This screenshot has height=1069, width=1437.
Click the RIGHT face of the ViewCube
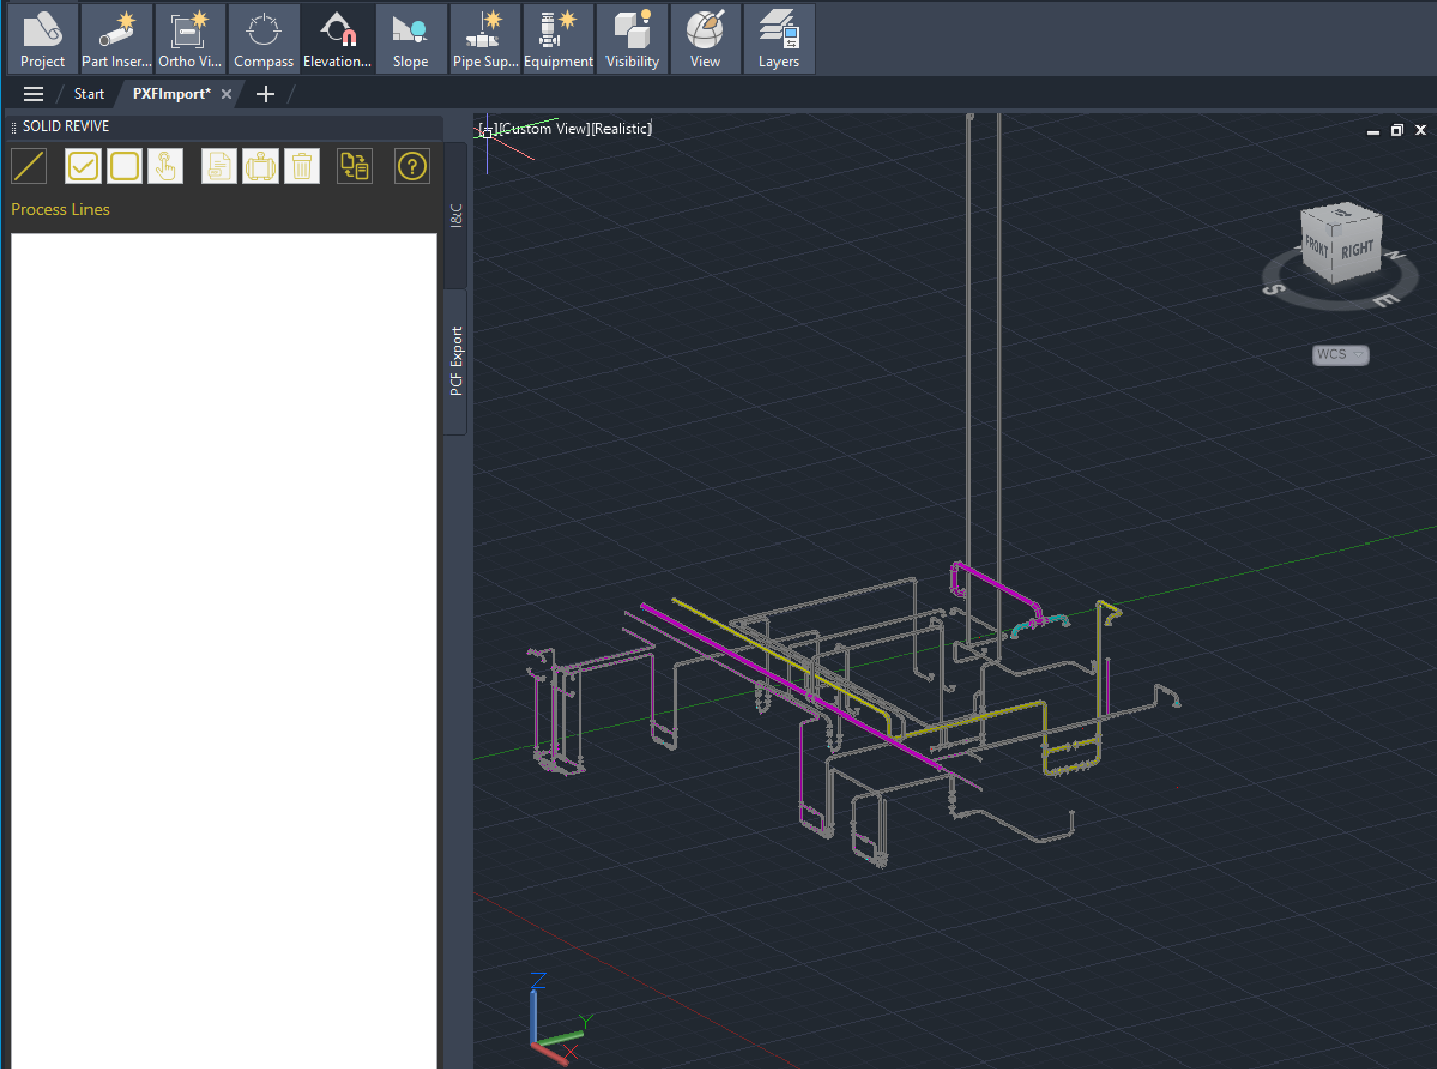[1357, 250]
